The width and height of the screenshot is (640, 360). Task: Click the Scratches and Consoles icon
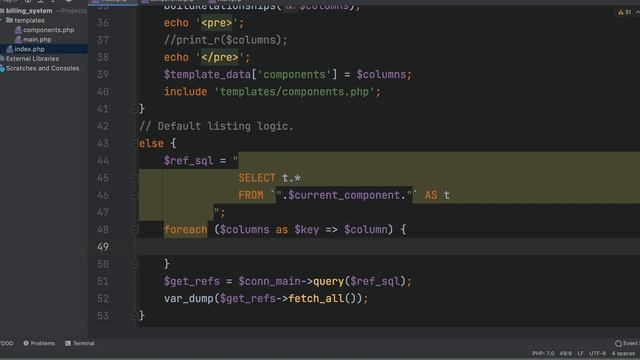click(x=2, y=69)
